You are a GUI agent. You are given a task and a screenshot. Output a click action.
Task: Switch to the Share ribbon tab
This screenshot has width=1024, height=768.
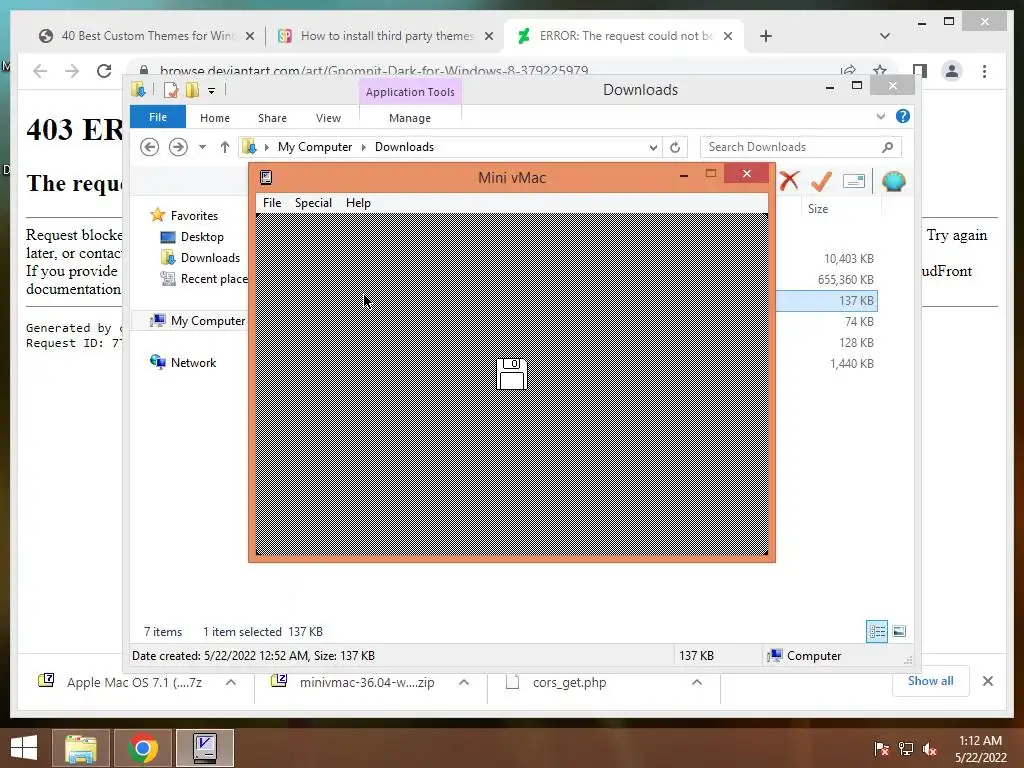272,118
